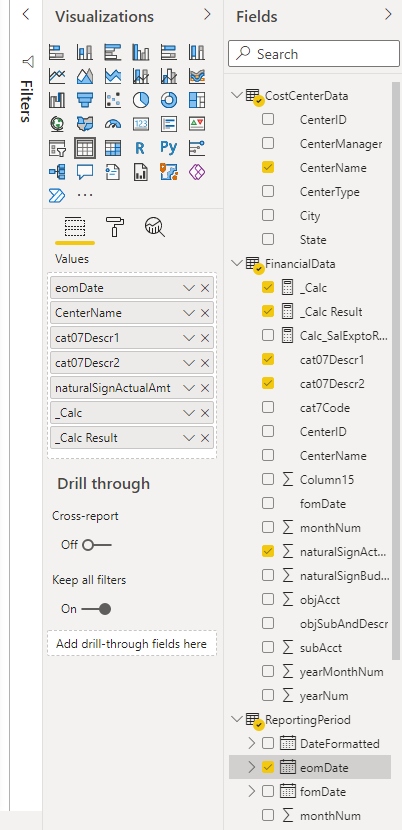Image resolution: width=402 pixels, height=830 pixels.
Task: Select the Funnel visual
Action: tap(85, 100)
